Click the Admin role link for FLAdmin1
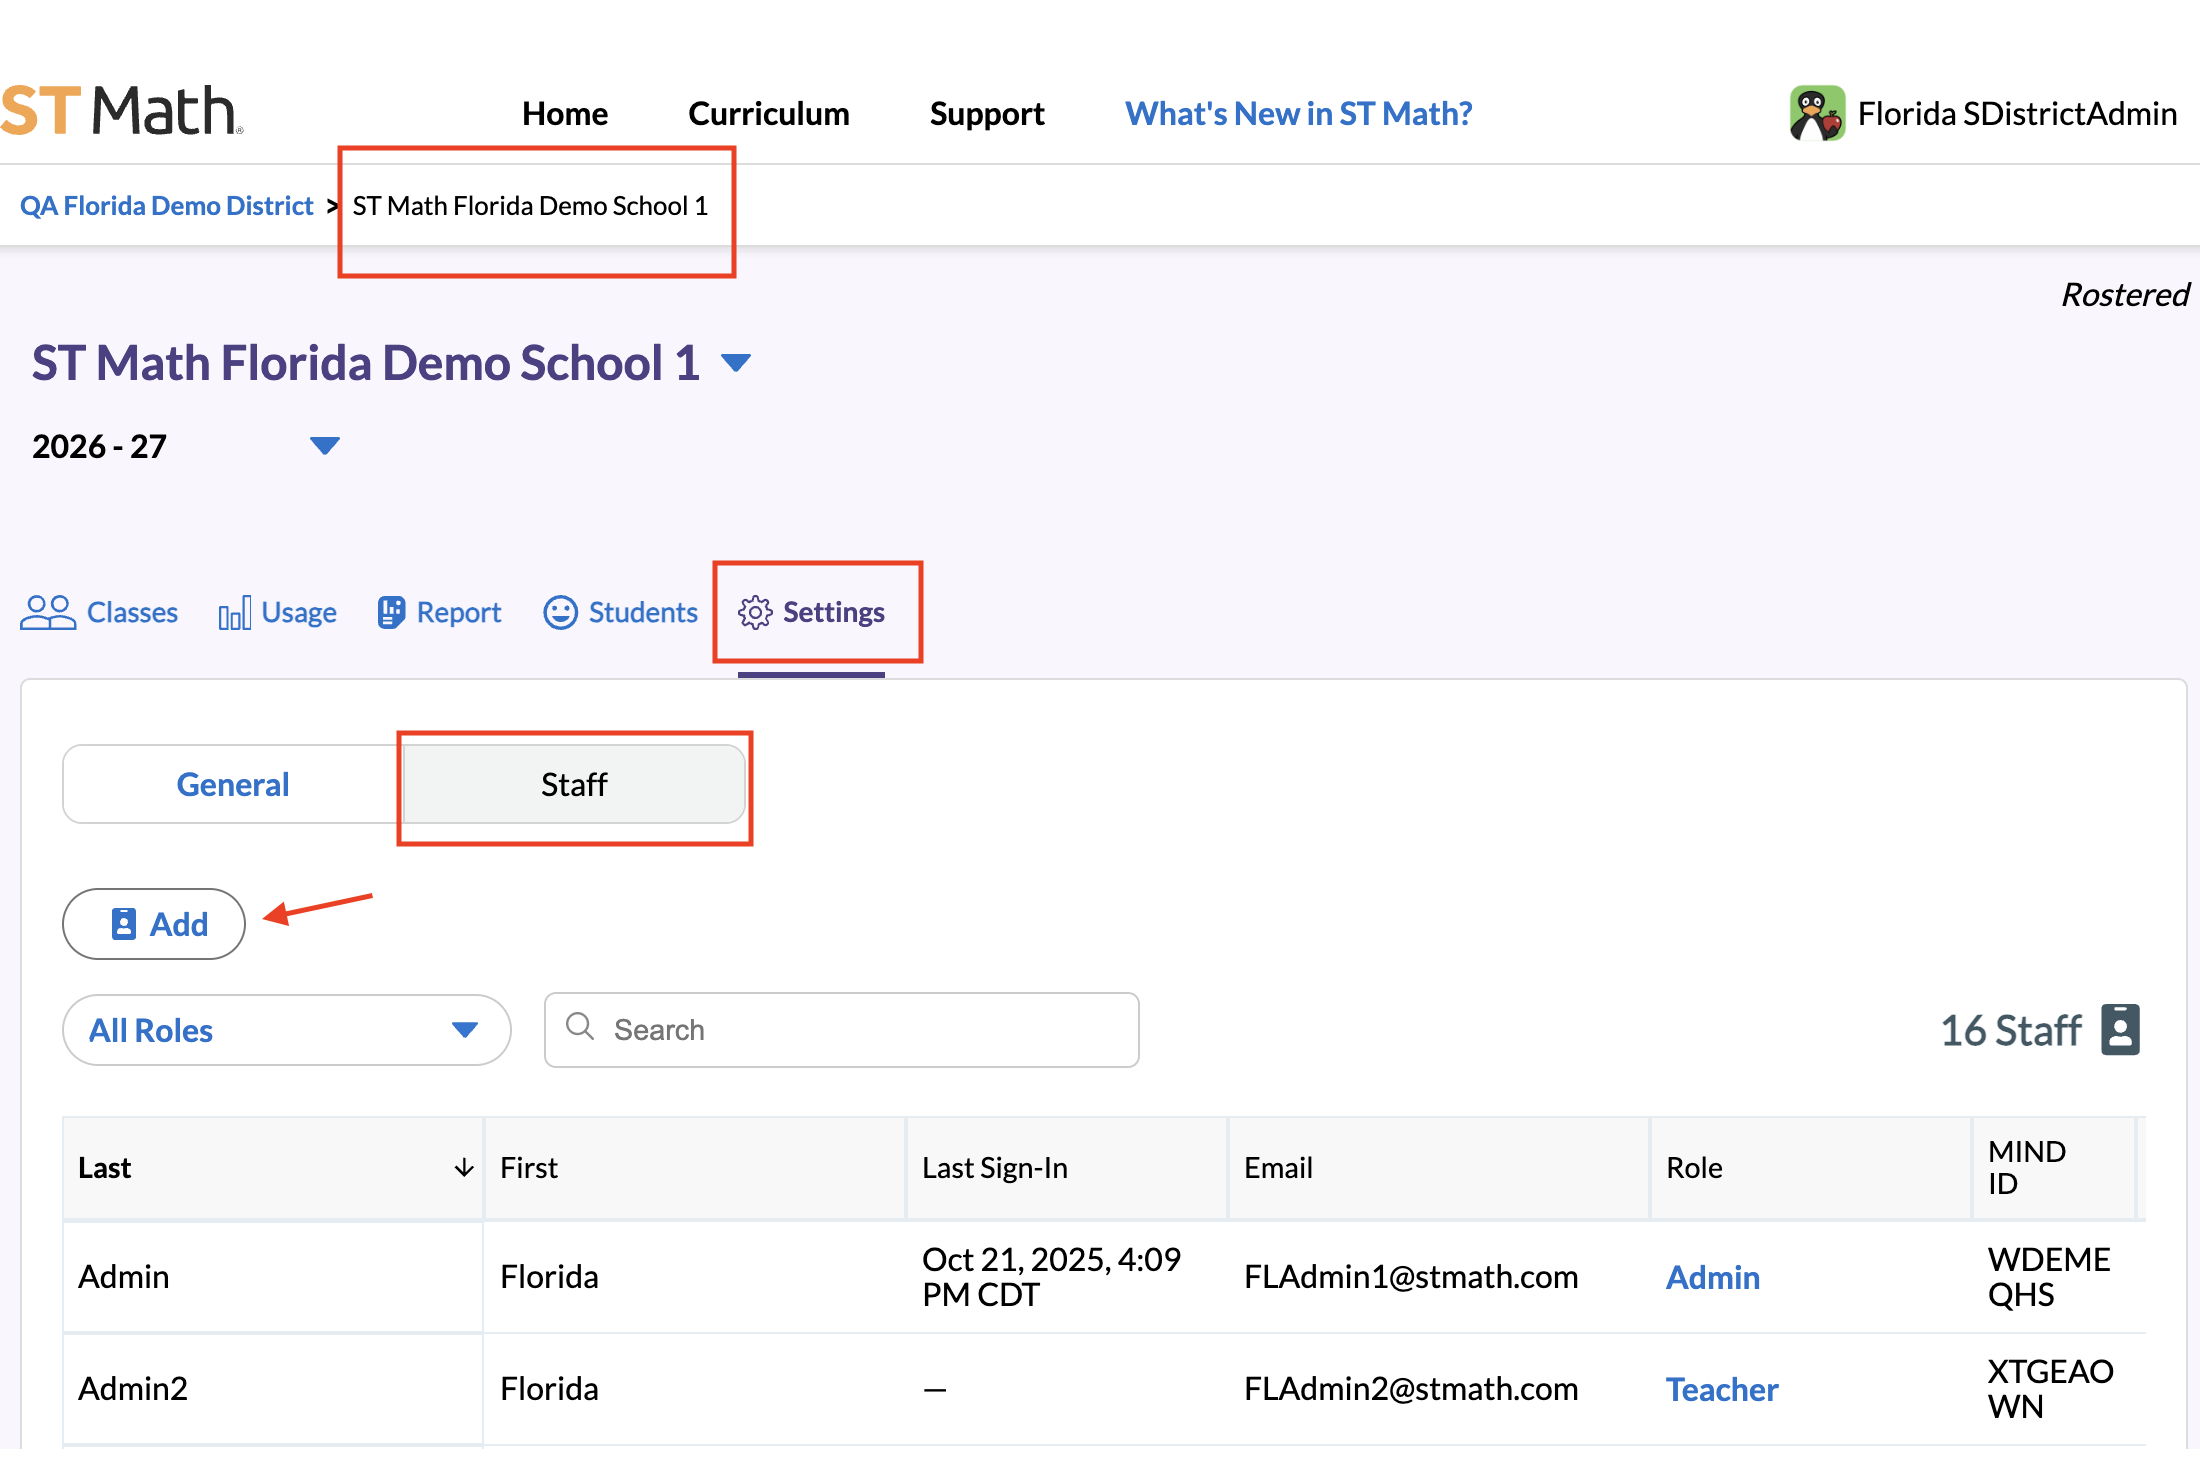This screenshot has height=1458, width=2200. (x=1712, y=1278)
